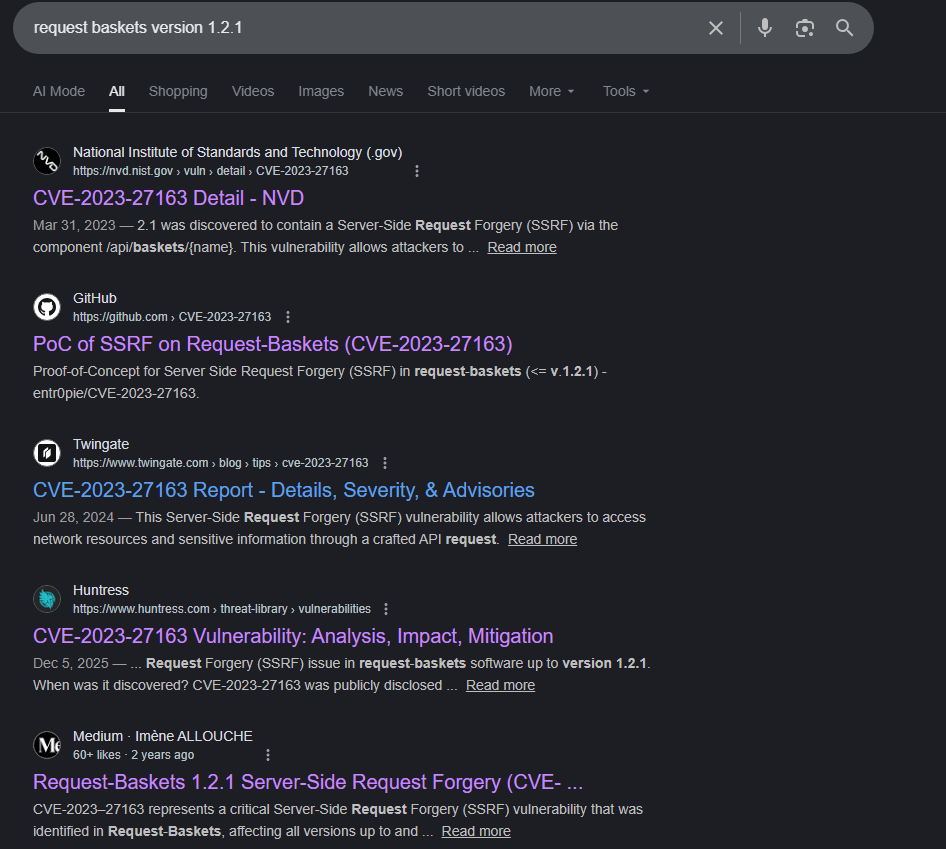Switch to AI Mode tab

(x=59, y=91)
